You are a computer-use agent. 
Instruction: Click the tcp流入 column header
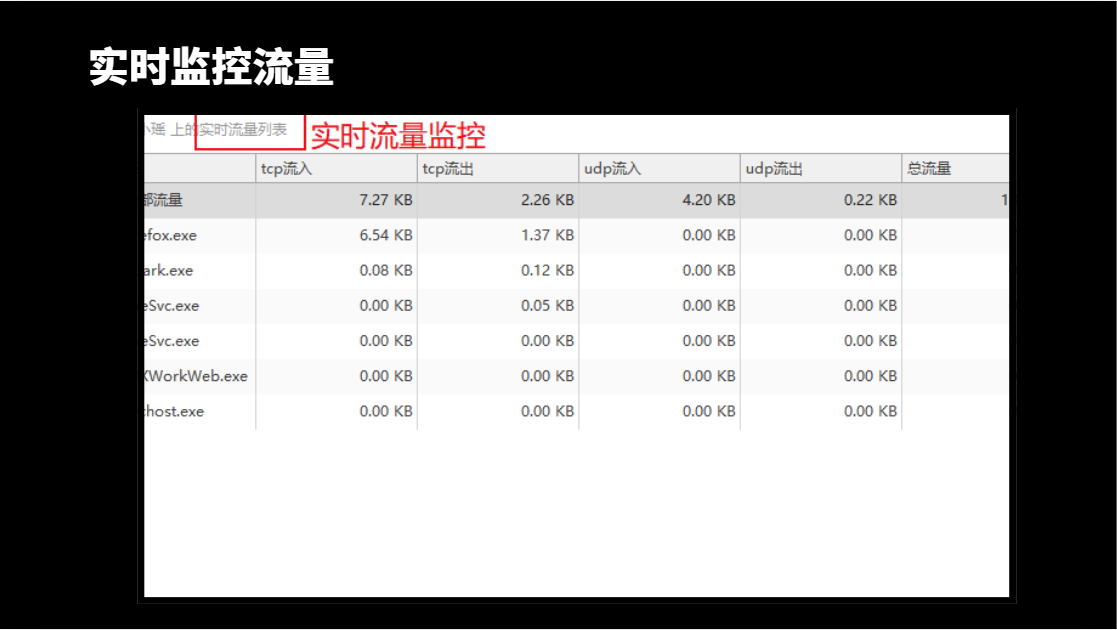[x=336, y=169]
